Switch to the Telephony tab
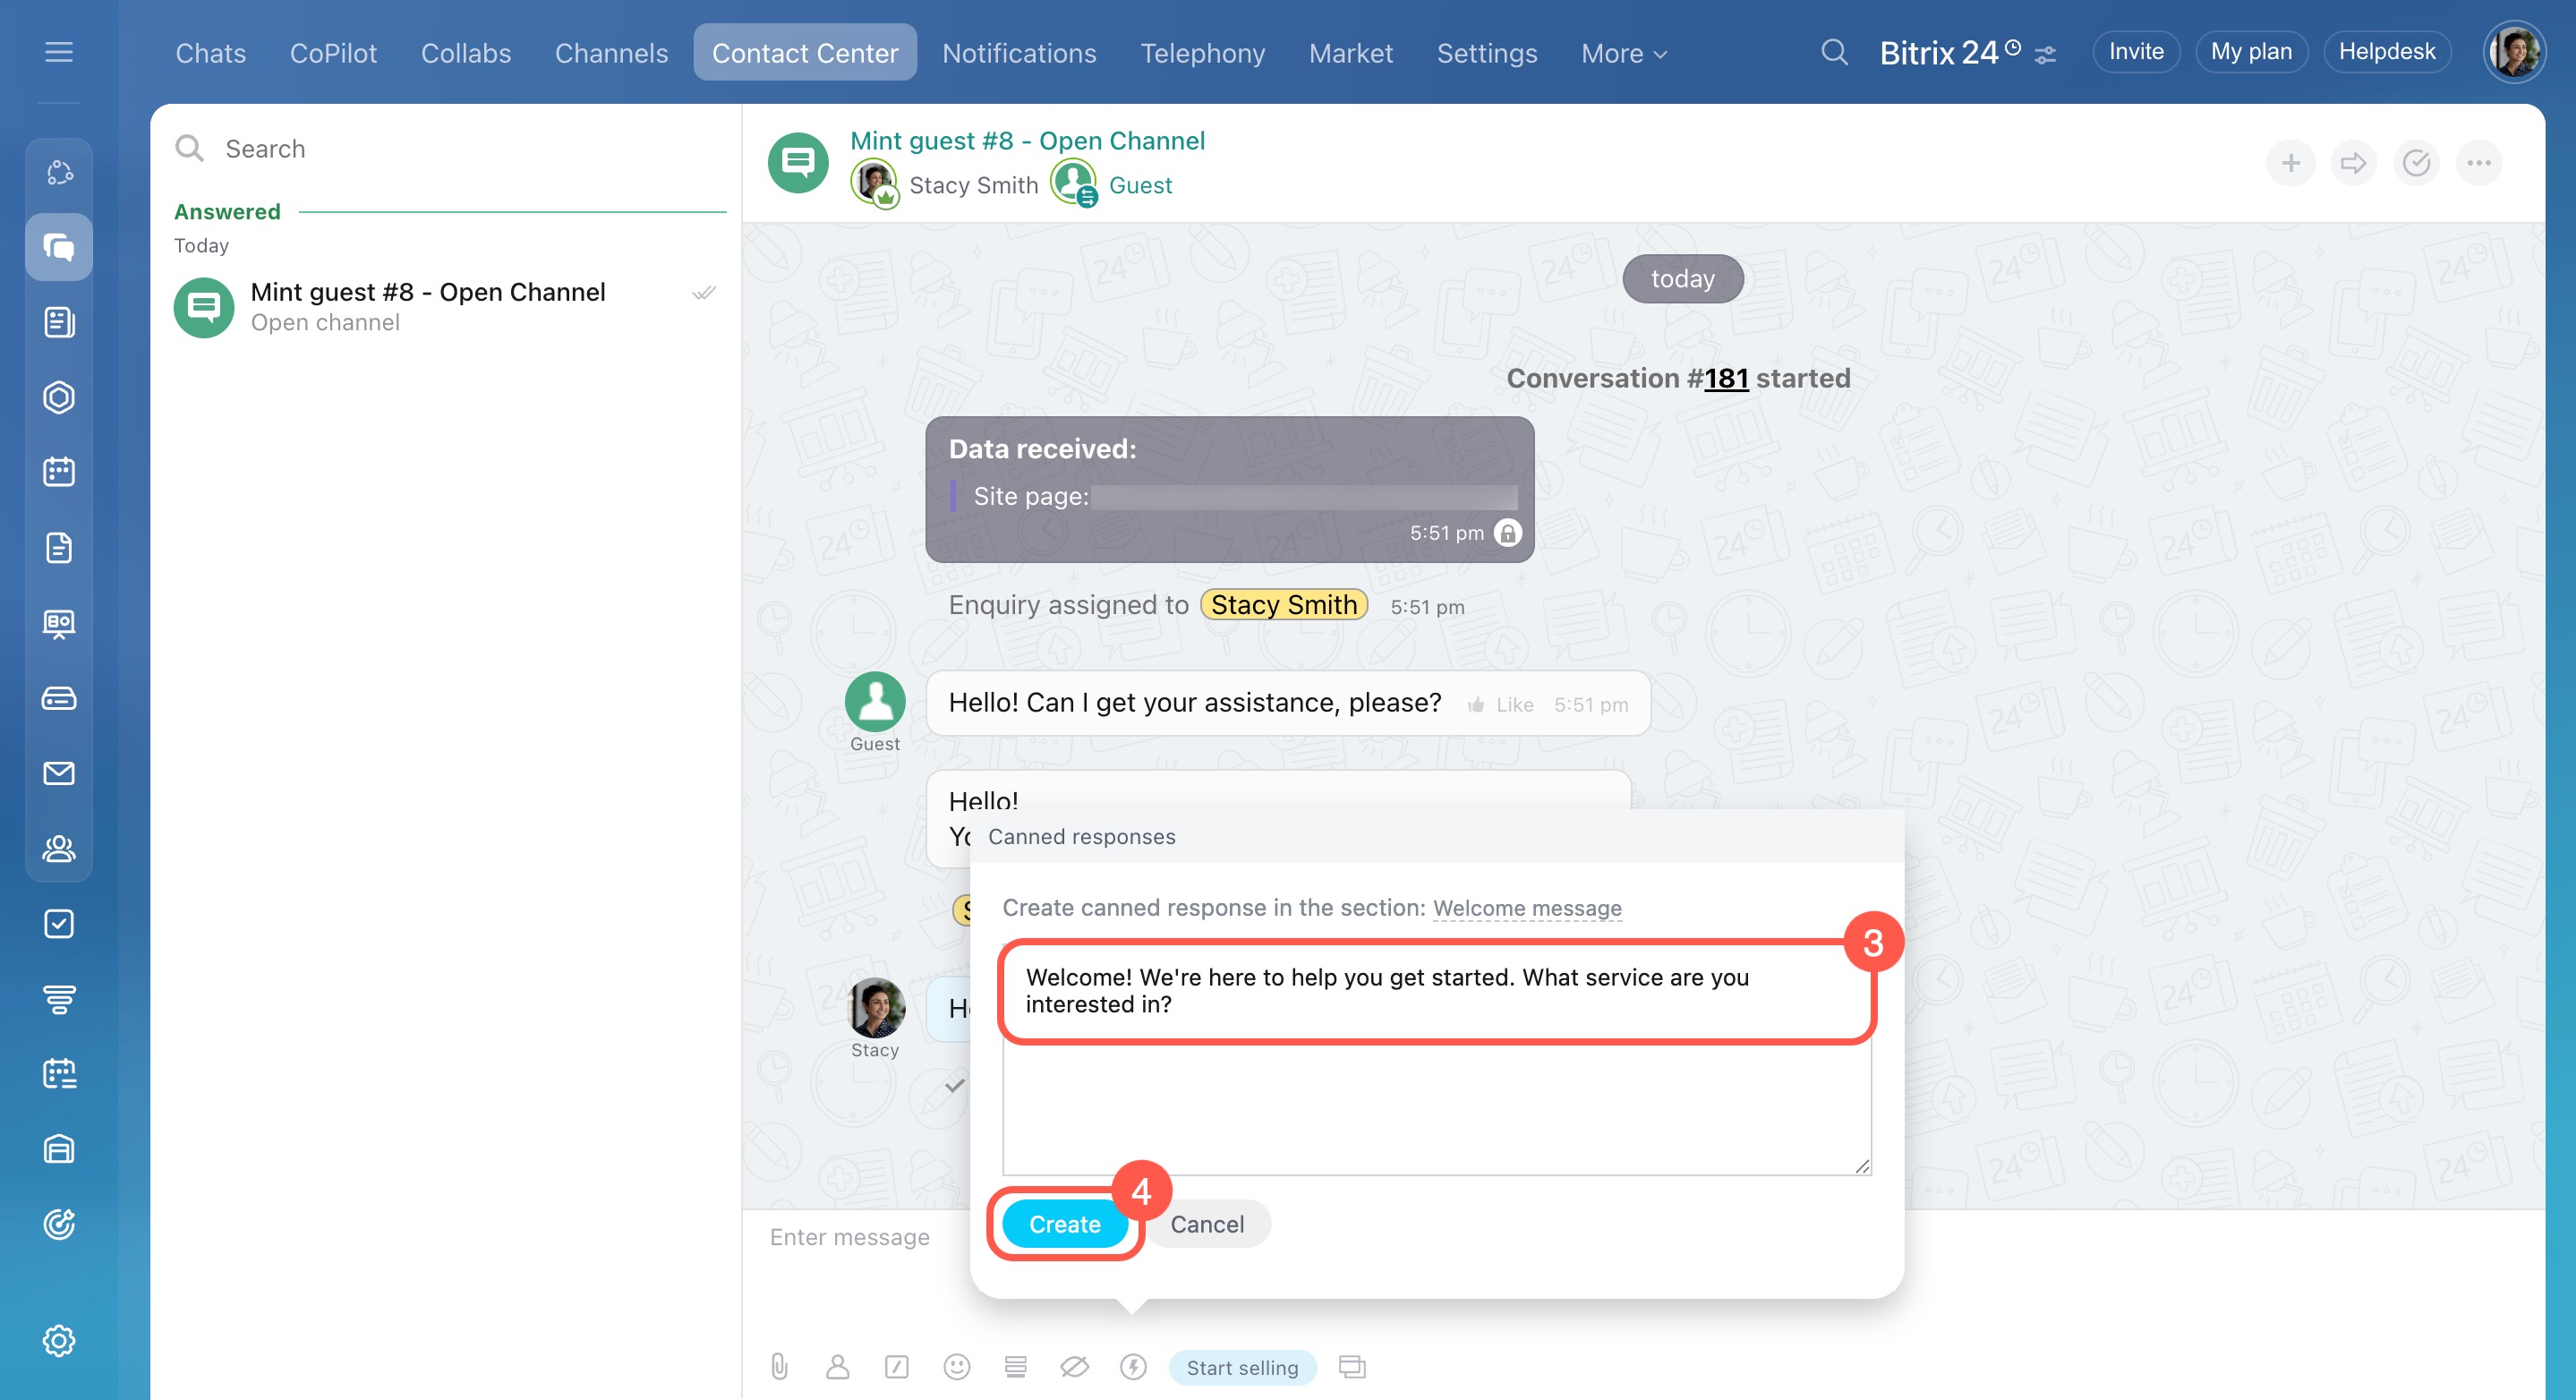2576x1400 pixels. pos(1202,53)
